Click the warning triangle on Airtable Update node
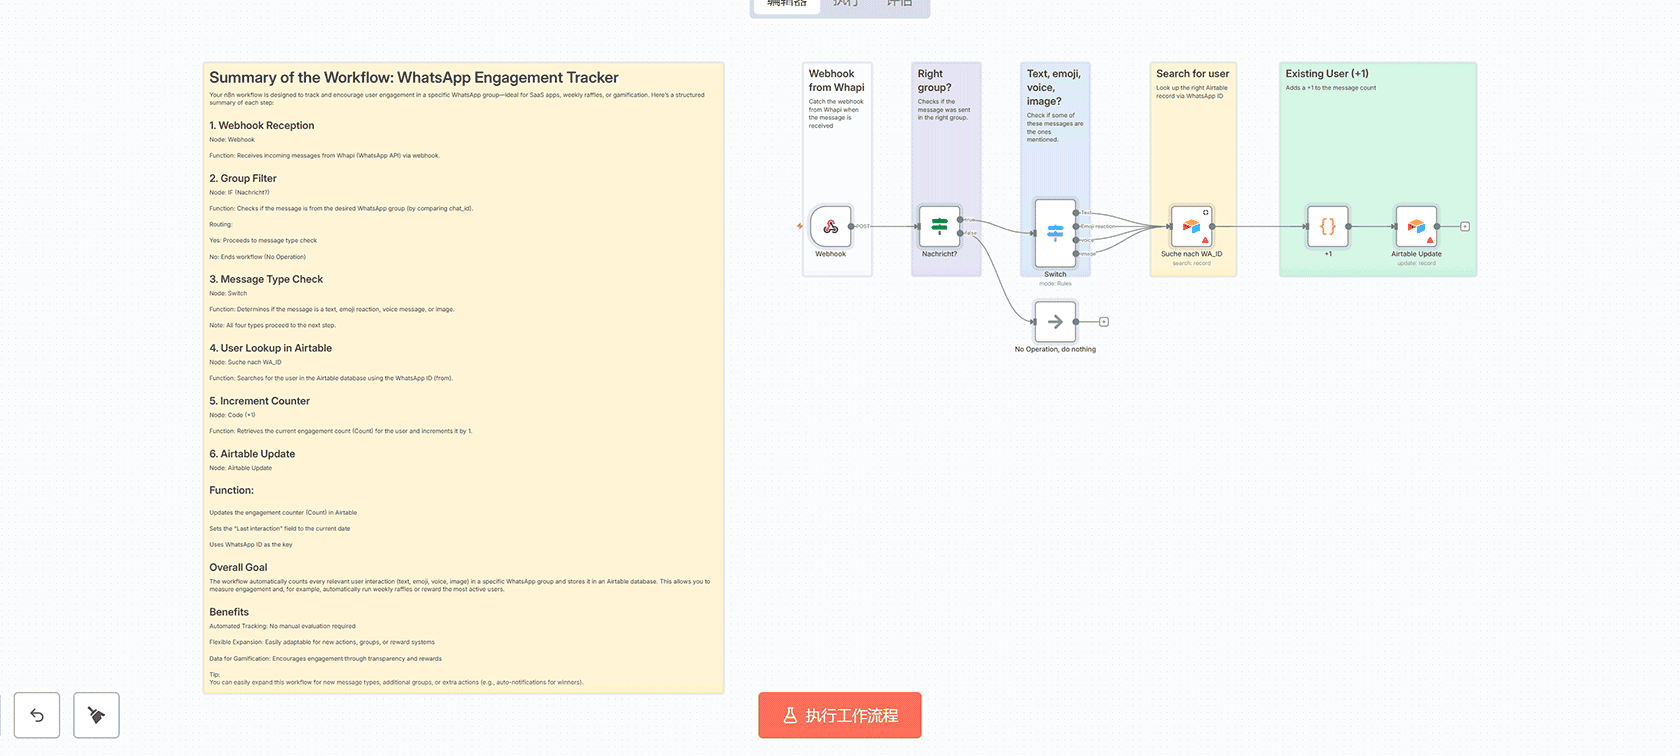 [x=1430, y=240]
